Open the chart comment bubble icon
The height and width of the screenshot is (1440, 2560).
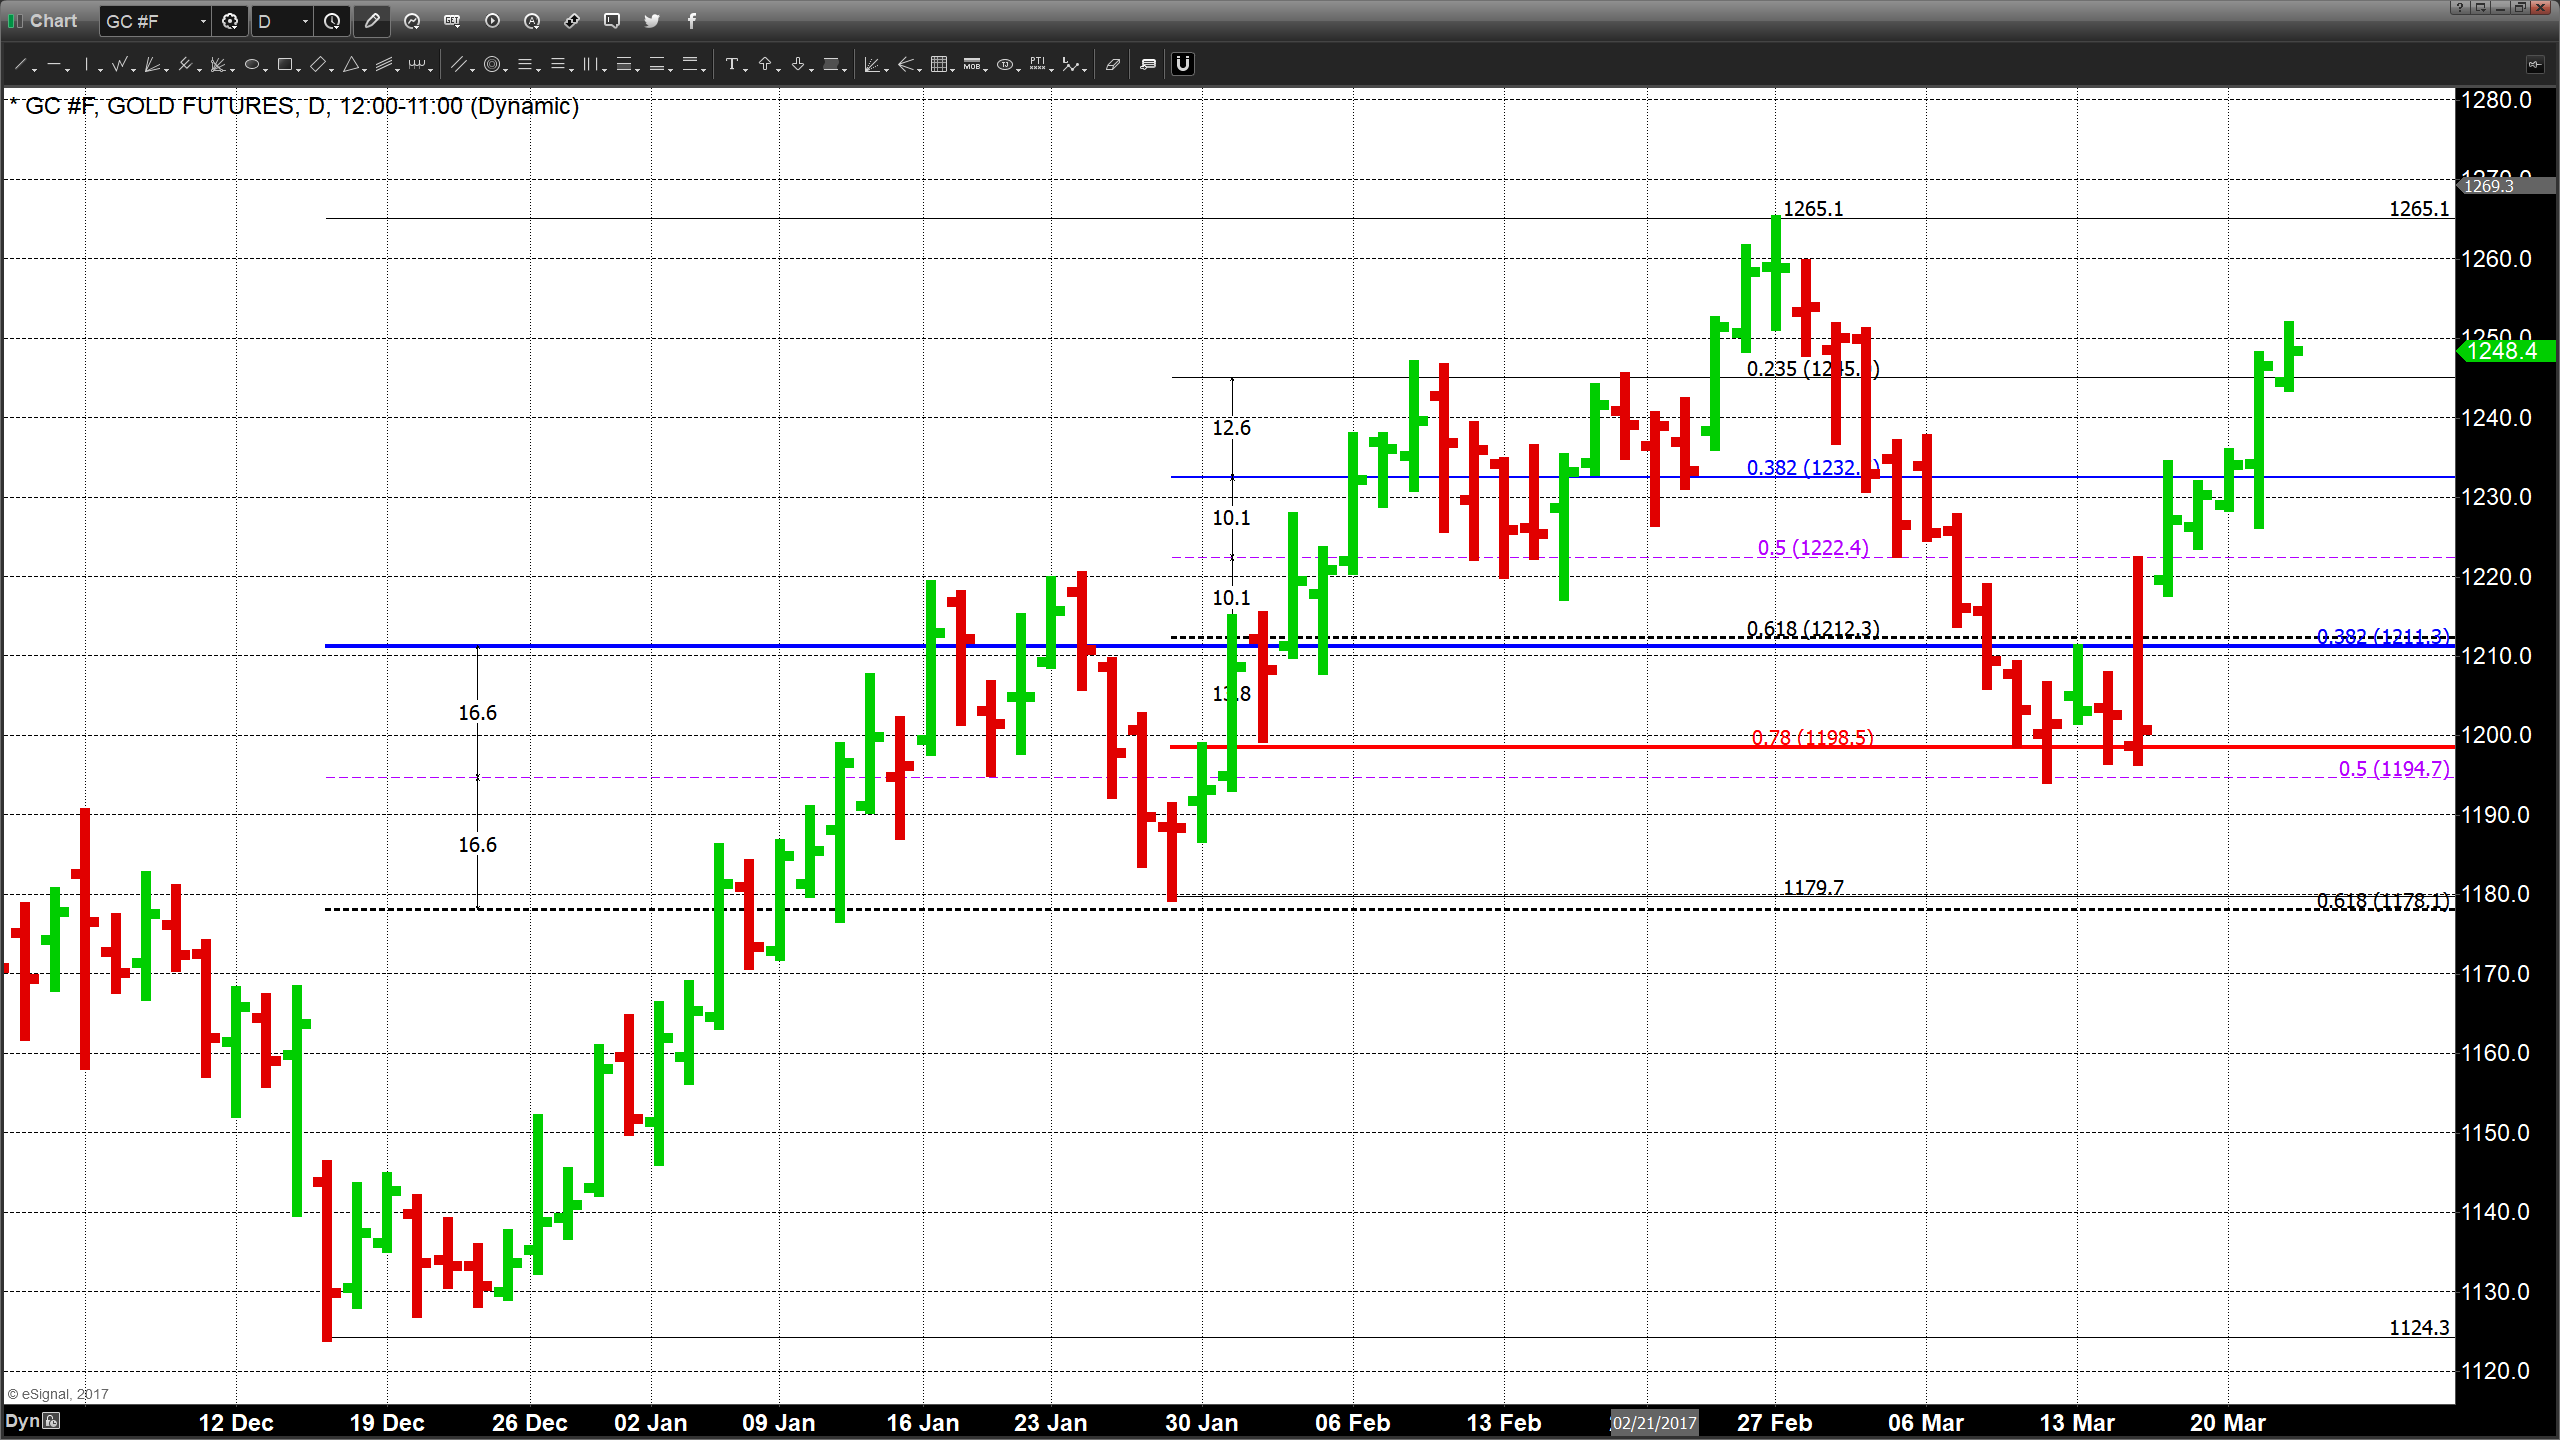612,21
